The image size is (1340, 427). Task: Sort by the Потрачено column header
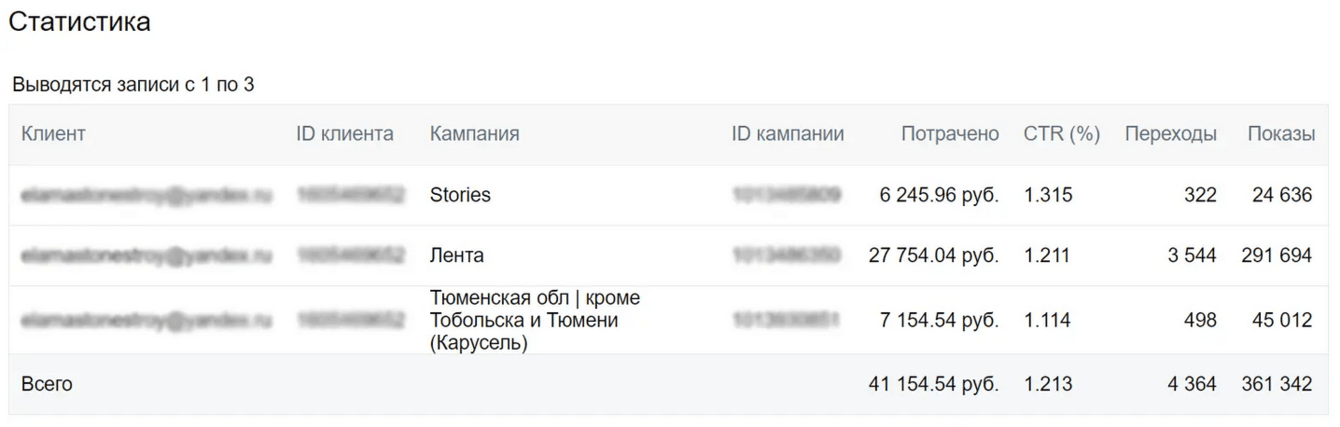point(950,134)
